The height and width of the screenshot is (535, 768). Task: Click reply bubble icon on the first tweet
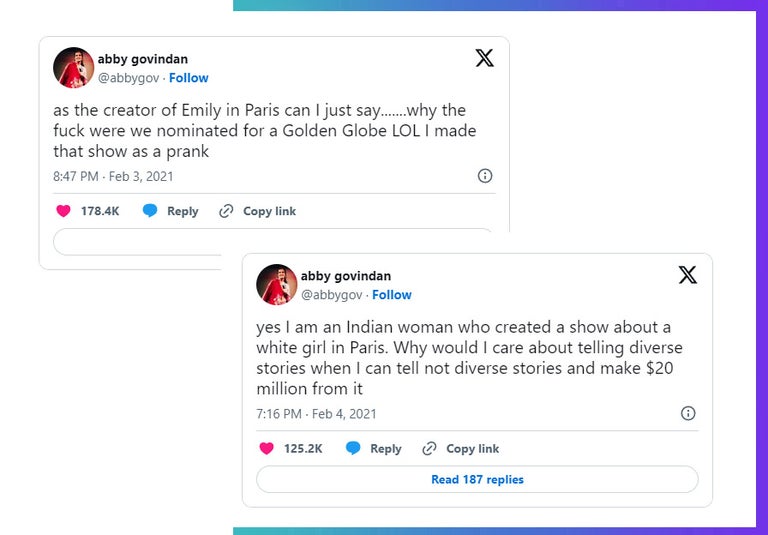[150, 211]
